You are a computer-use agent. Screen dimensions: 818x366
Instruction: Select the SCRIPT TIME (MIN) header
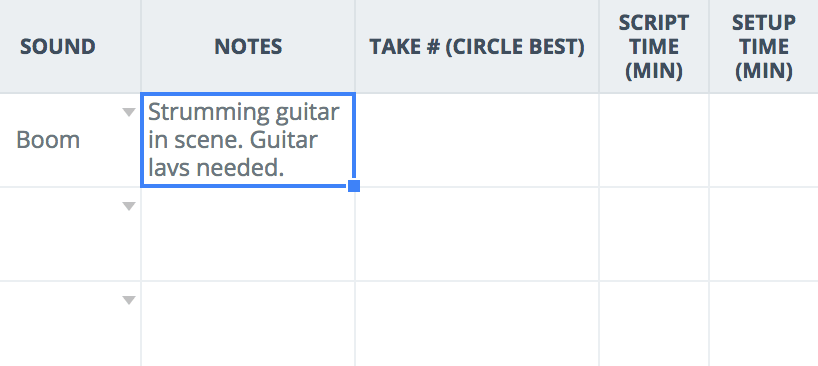click(x=654, y=47)
